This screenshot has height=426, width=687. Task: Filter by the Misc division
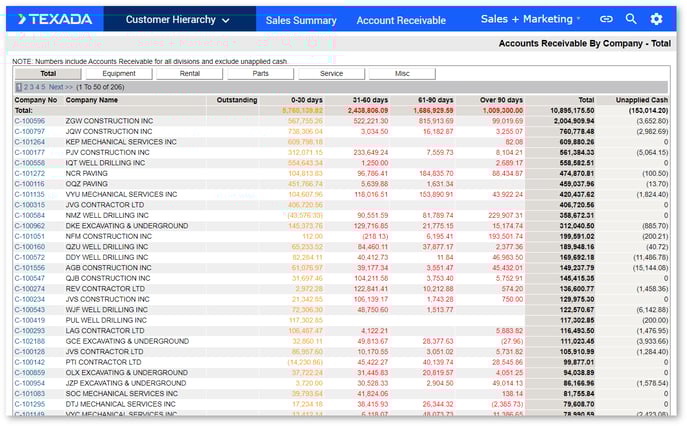[402, 73]
